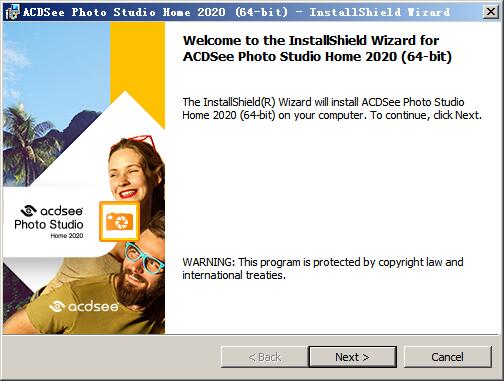Click the "Home 2020" label under Photo Studio
The height and width of the screenshot is (381, 504).
click(67, 236)
